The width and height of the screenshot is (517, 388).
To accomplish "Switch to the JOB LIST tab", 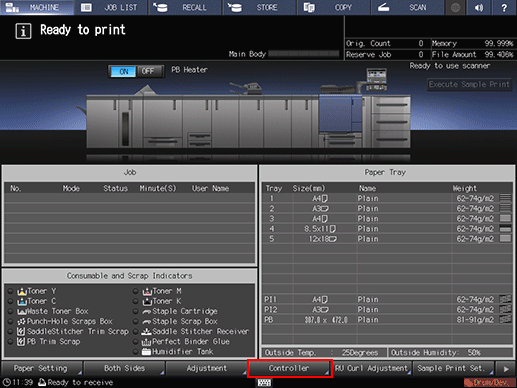I will 111,7.
